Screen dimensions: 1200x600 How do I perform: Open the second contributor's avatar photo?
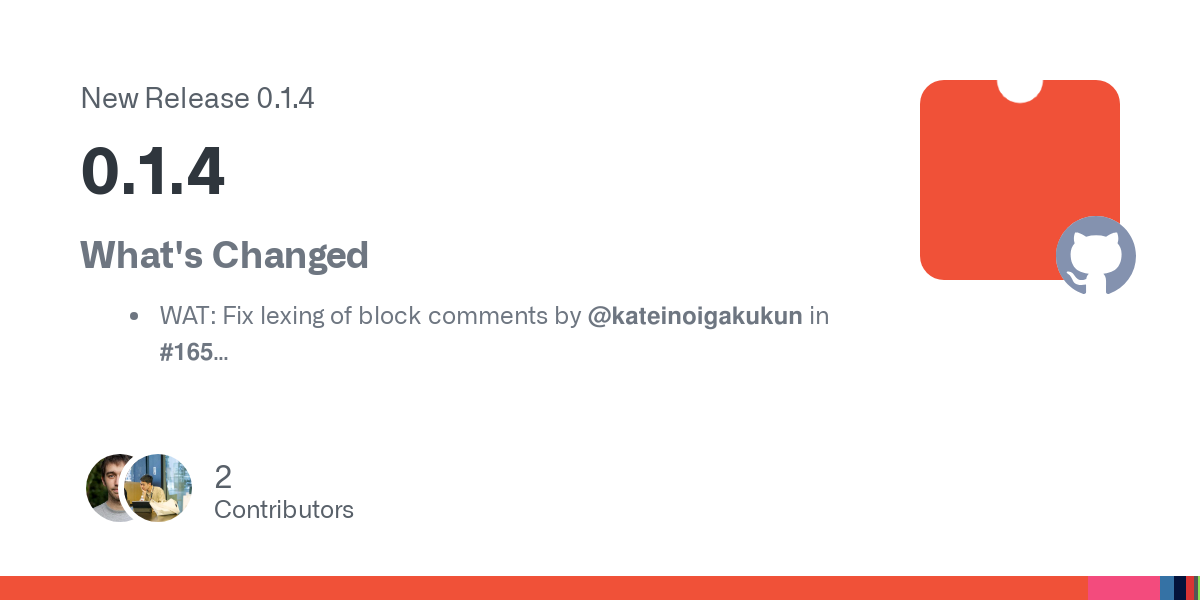click(x=158, y=488)
